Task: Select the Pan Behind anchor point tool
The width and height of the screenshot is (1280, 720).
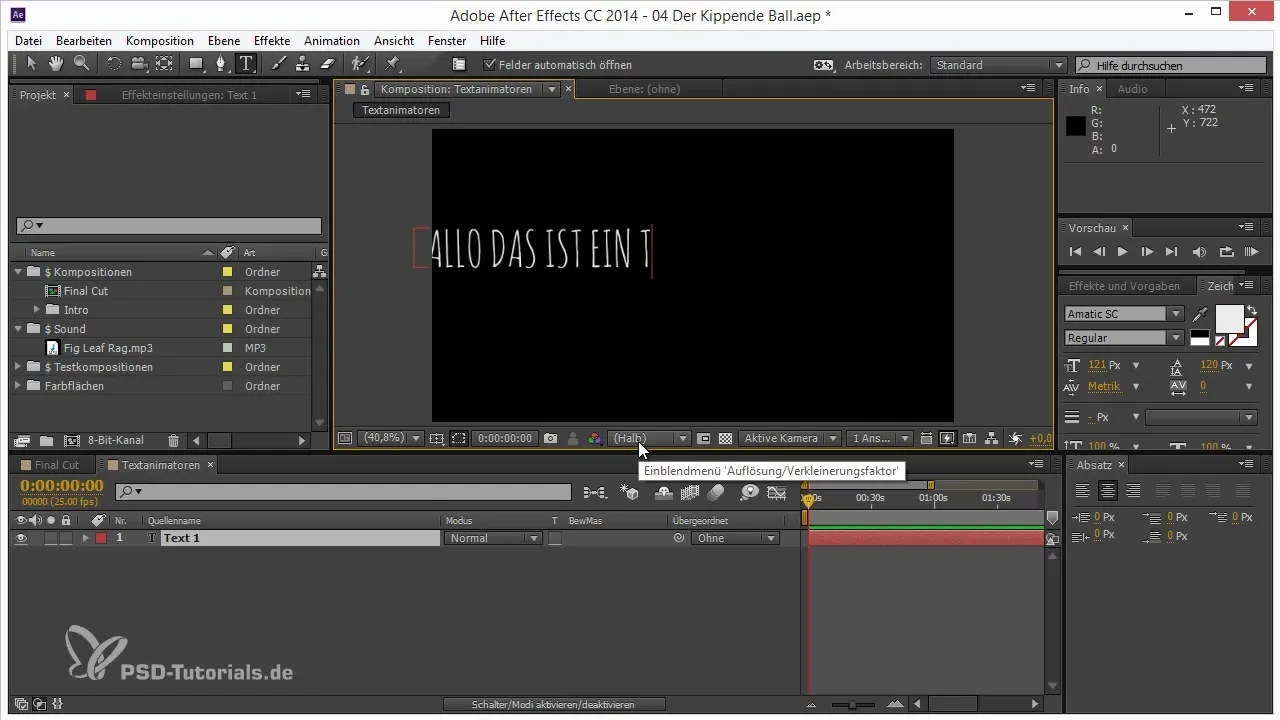Action: pos(164,64)
